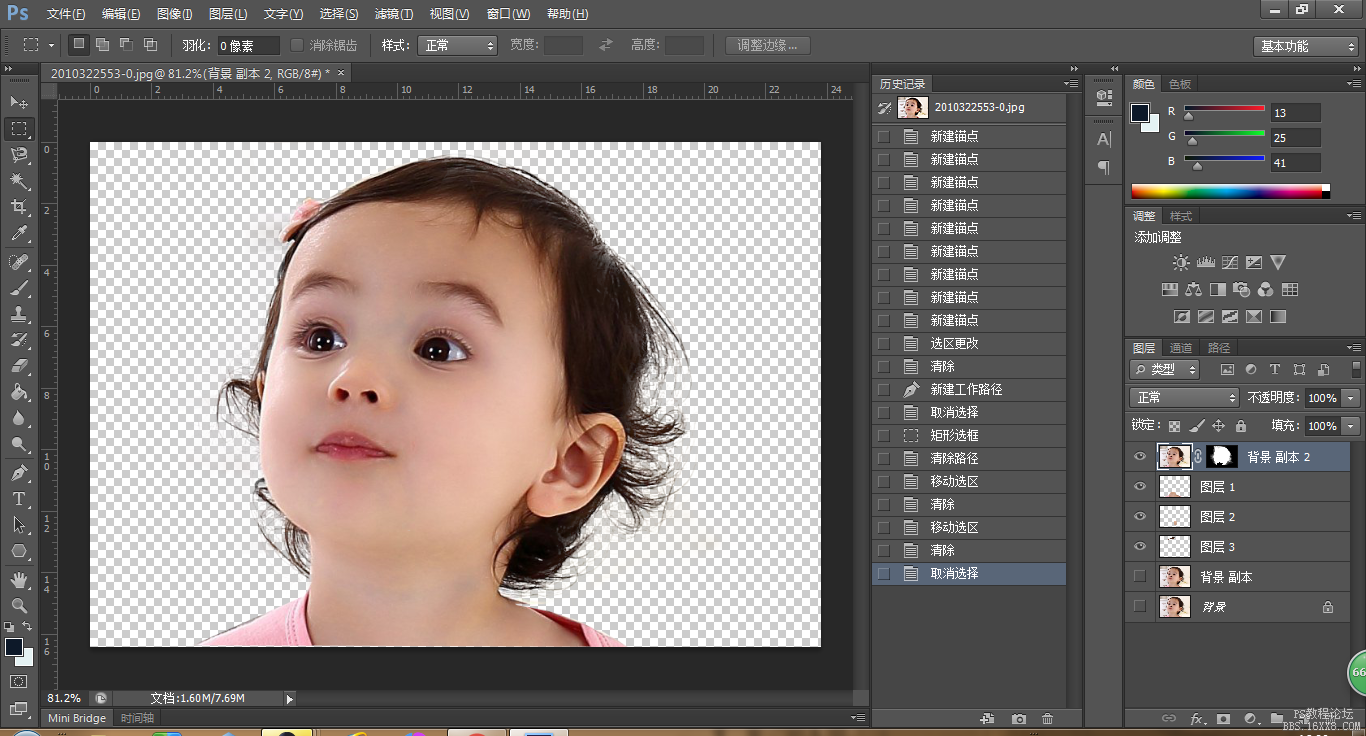
Task: Select the Eraser tool
Action: (x=19, y=366)
